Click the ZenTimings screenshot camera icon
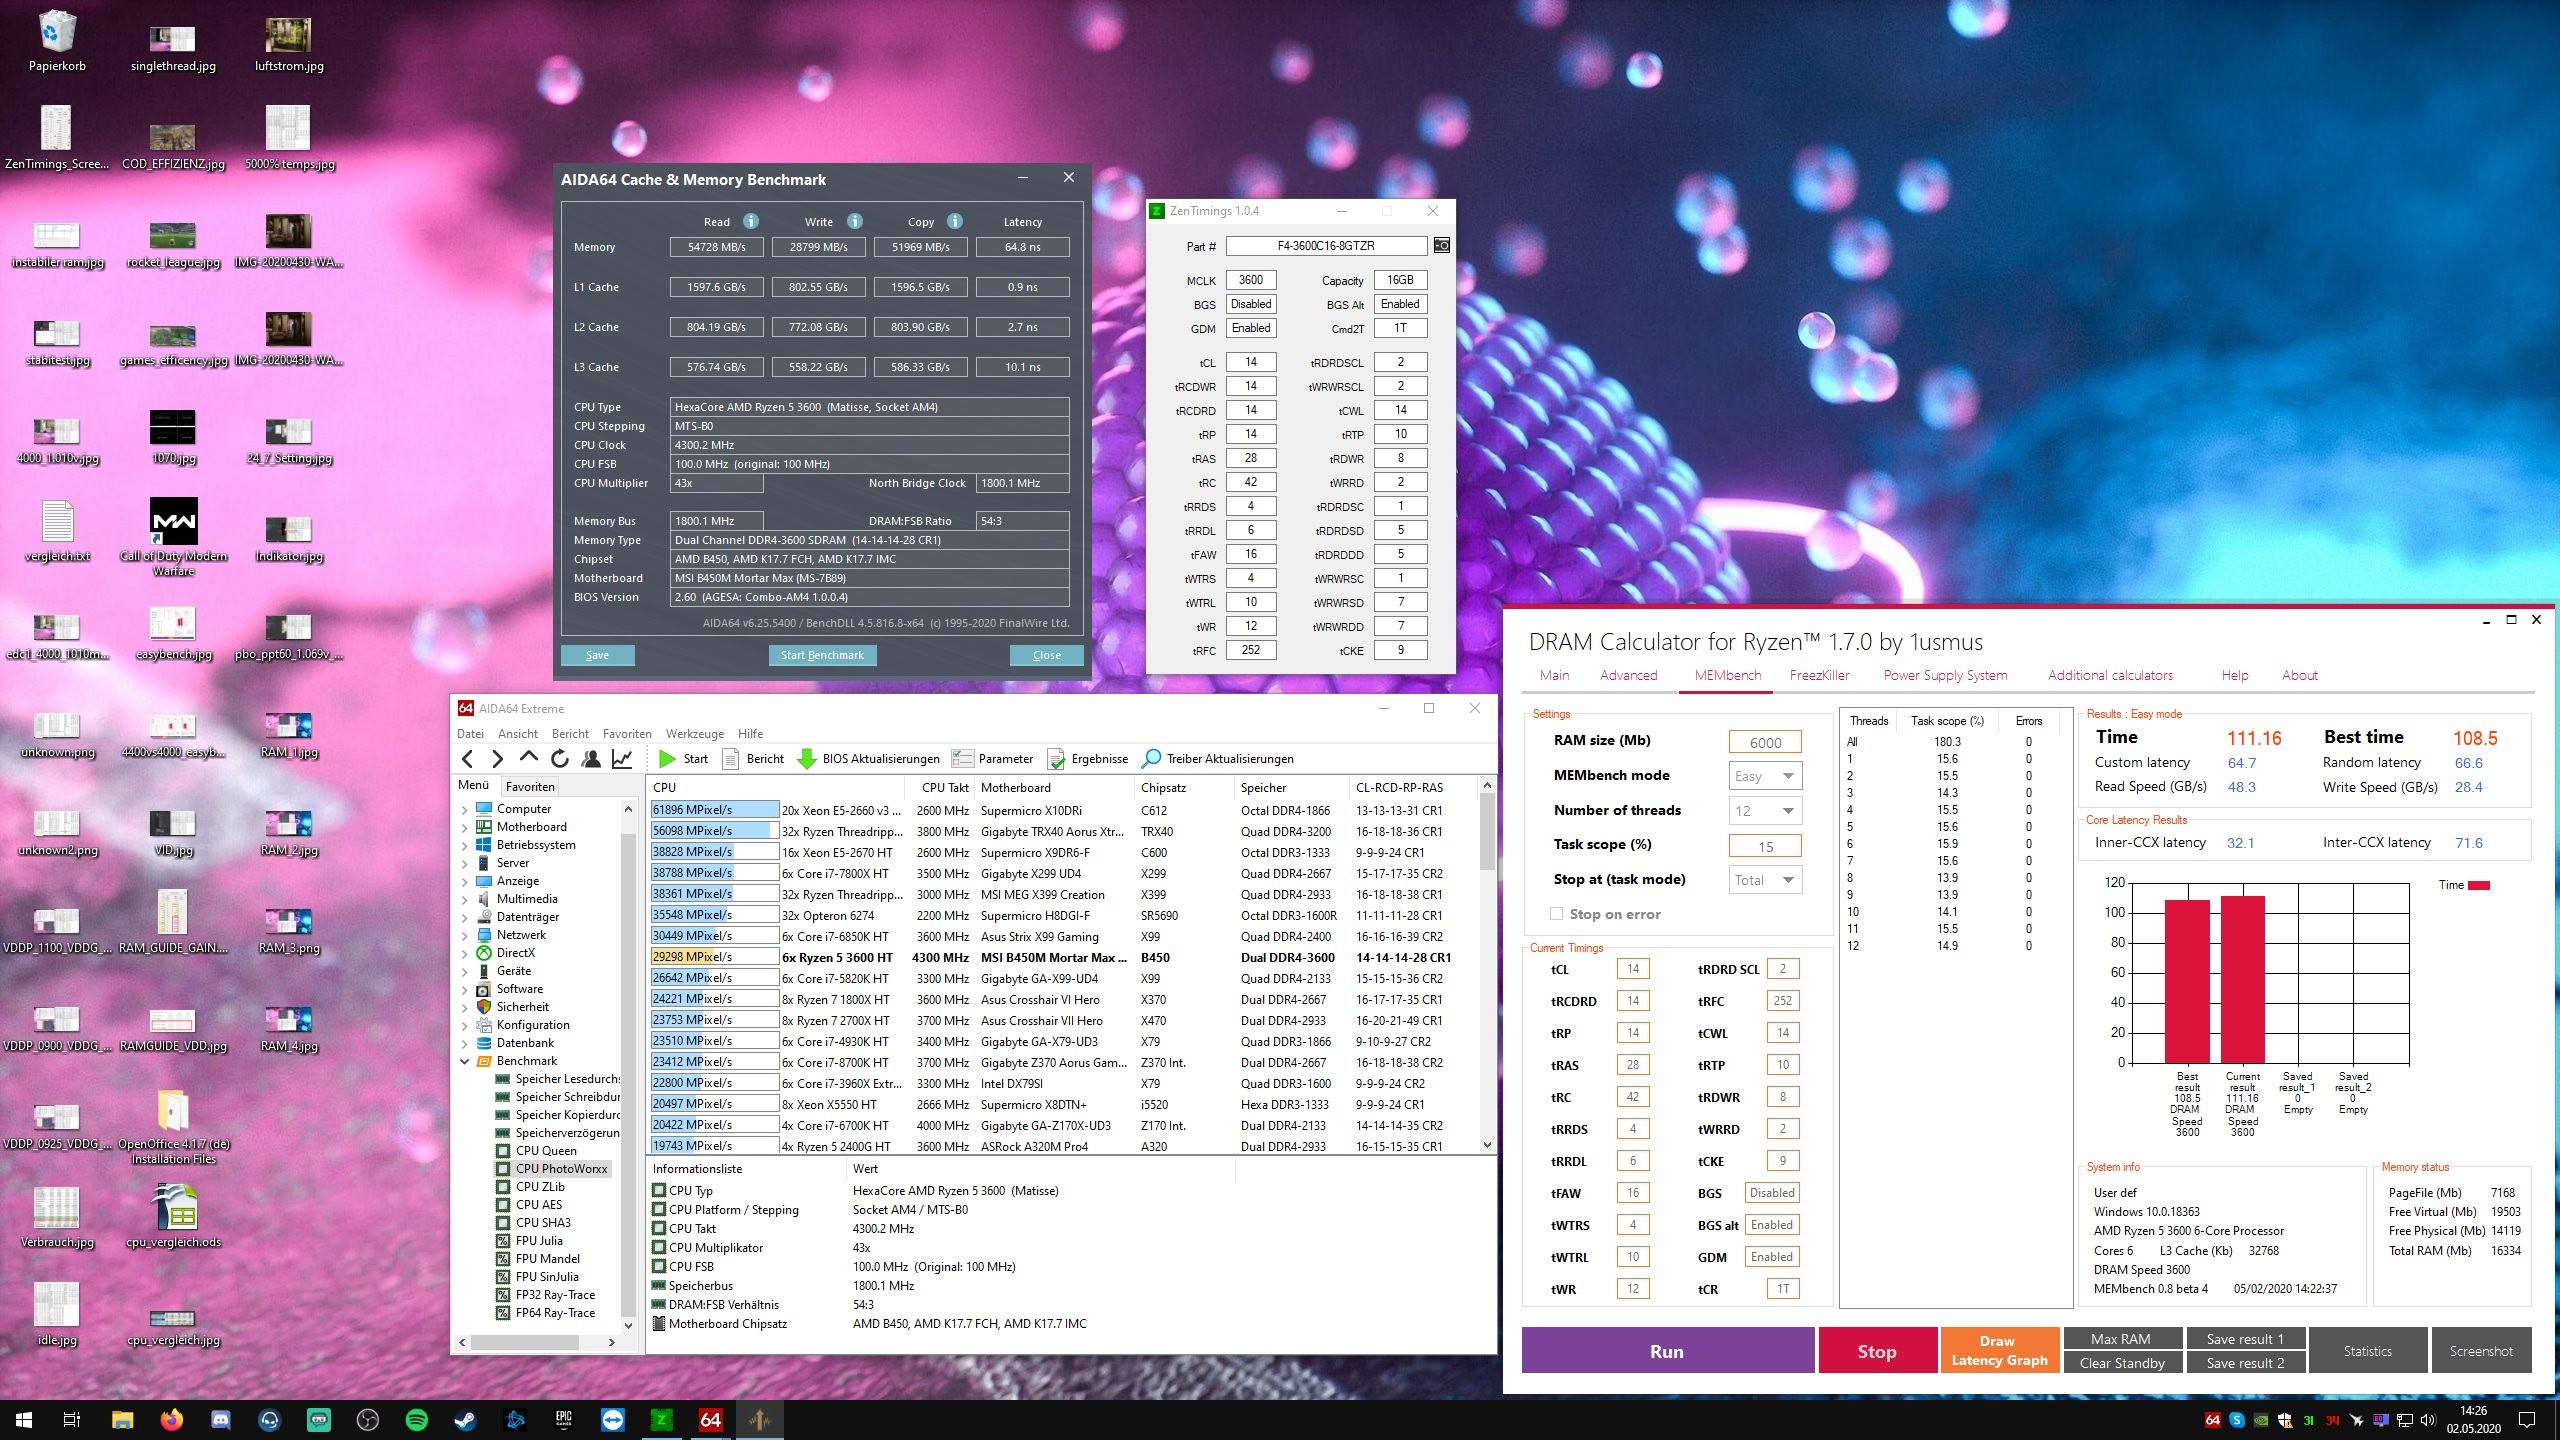Image resolution: width=2560 pixels, height=1440 pixels. [x=1441, y=246]
